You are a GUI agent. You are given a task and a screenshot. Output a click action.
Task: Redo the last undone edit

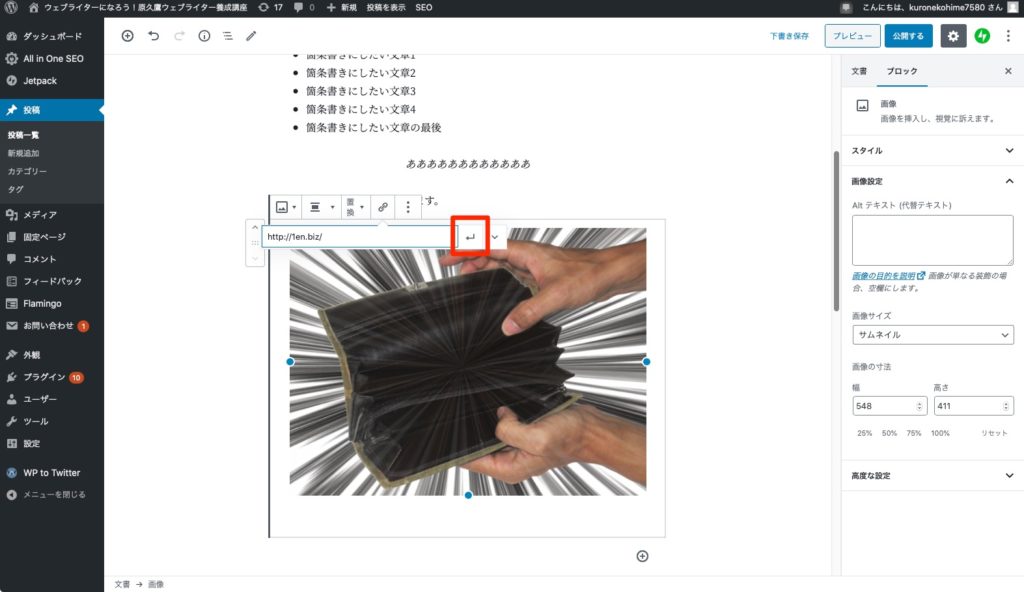pos(179,36)
